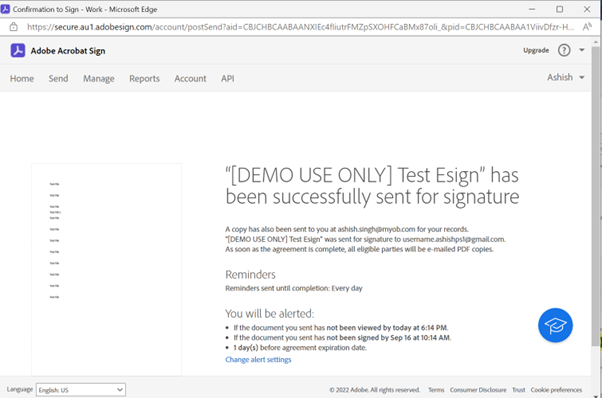This screenshot has width=602, height=398.
Task: Open the Send tab
Action: [58, 79]
